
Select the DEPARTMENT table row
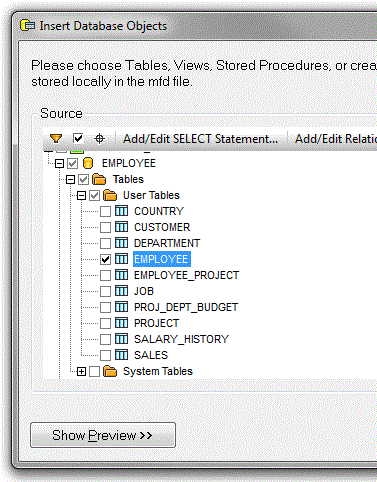coord(167,243)
